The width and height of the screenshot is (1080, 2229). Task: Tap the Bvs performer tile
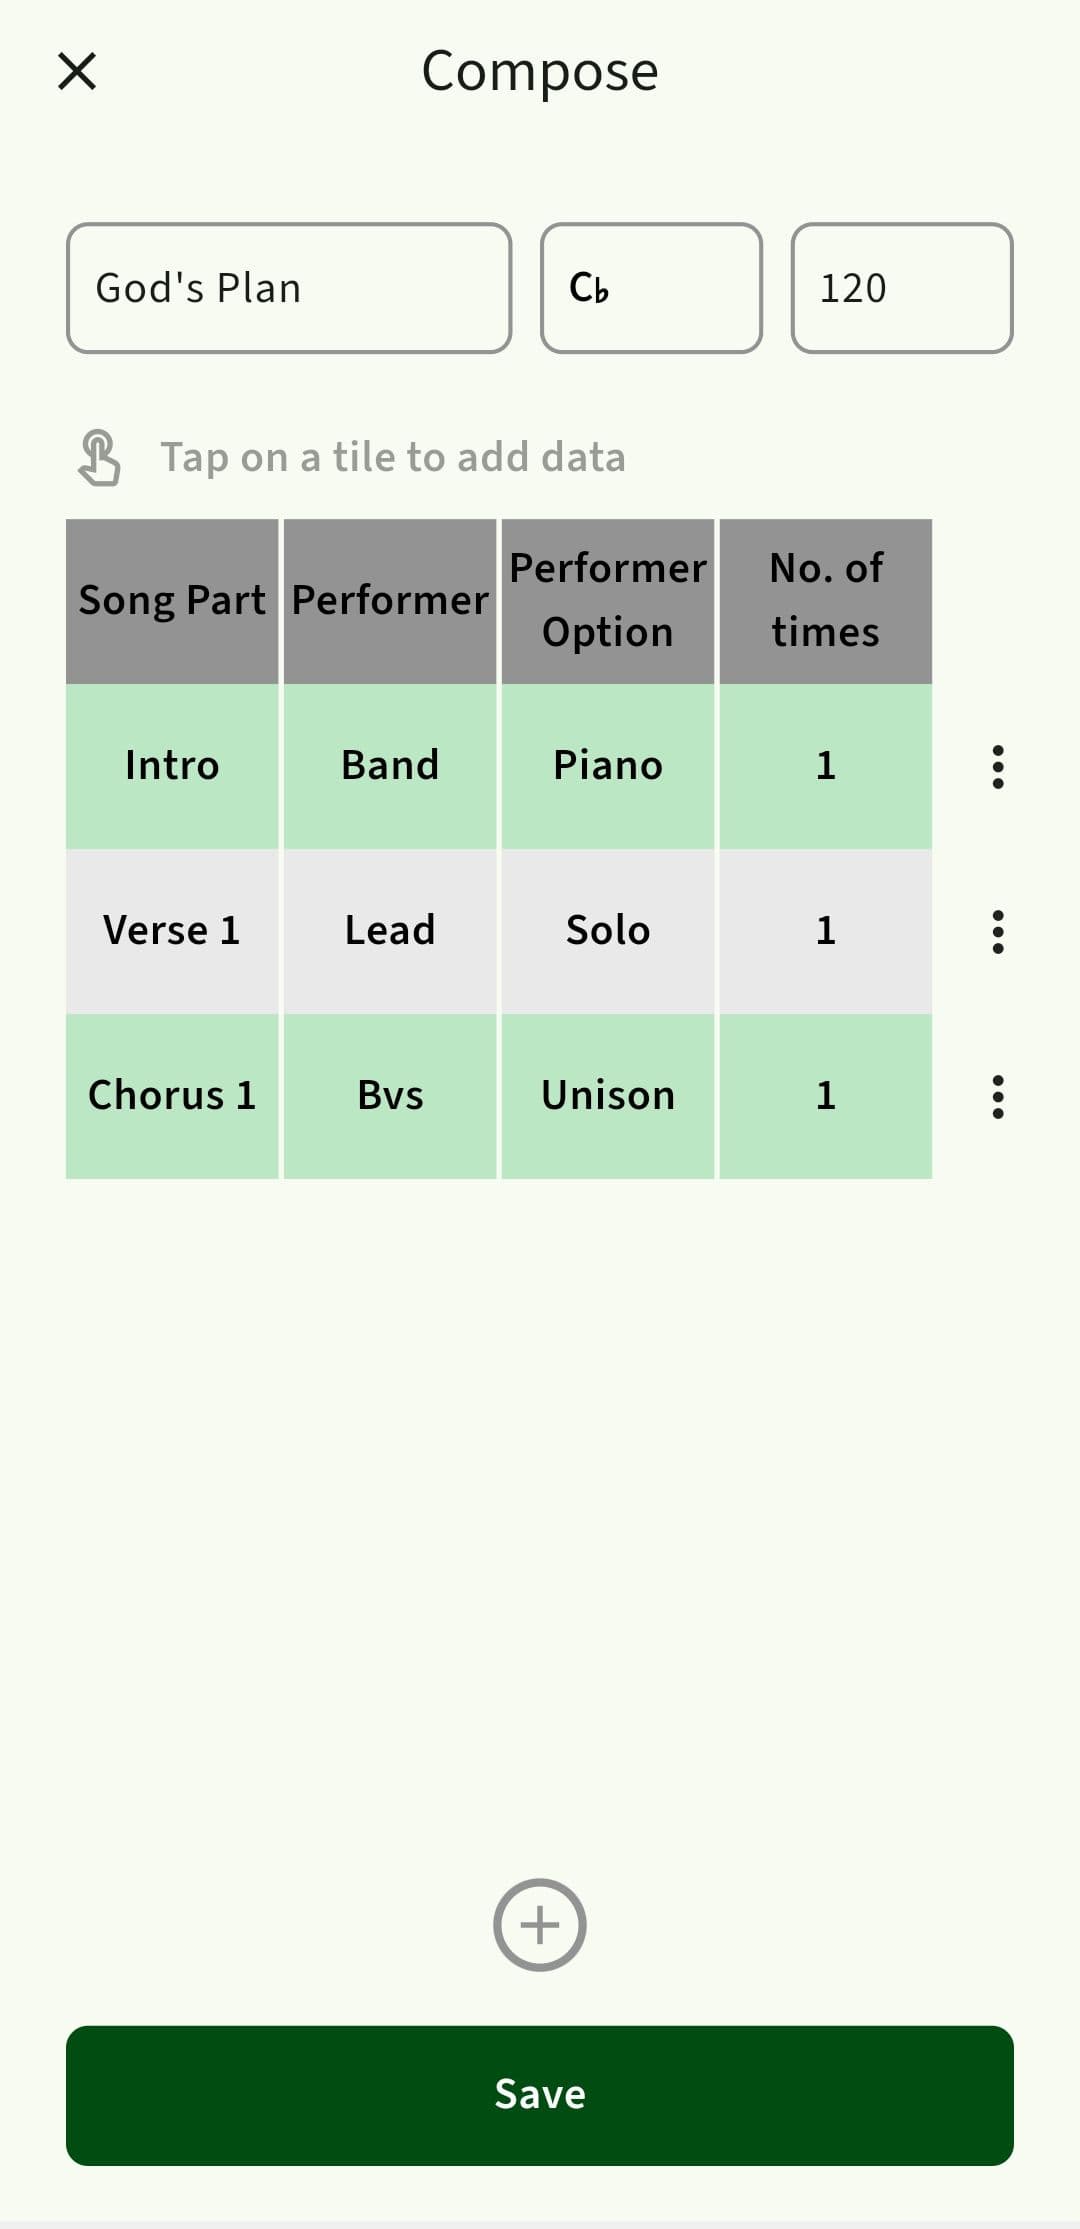click(x=390, y=1096)
